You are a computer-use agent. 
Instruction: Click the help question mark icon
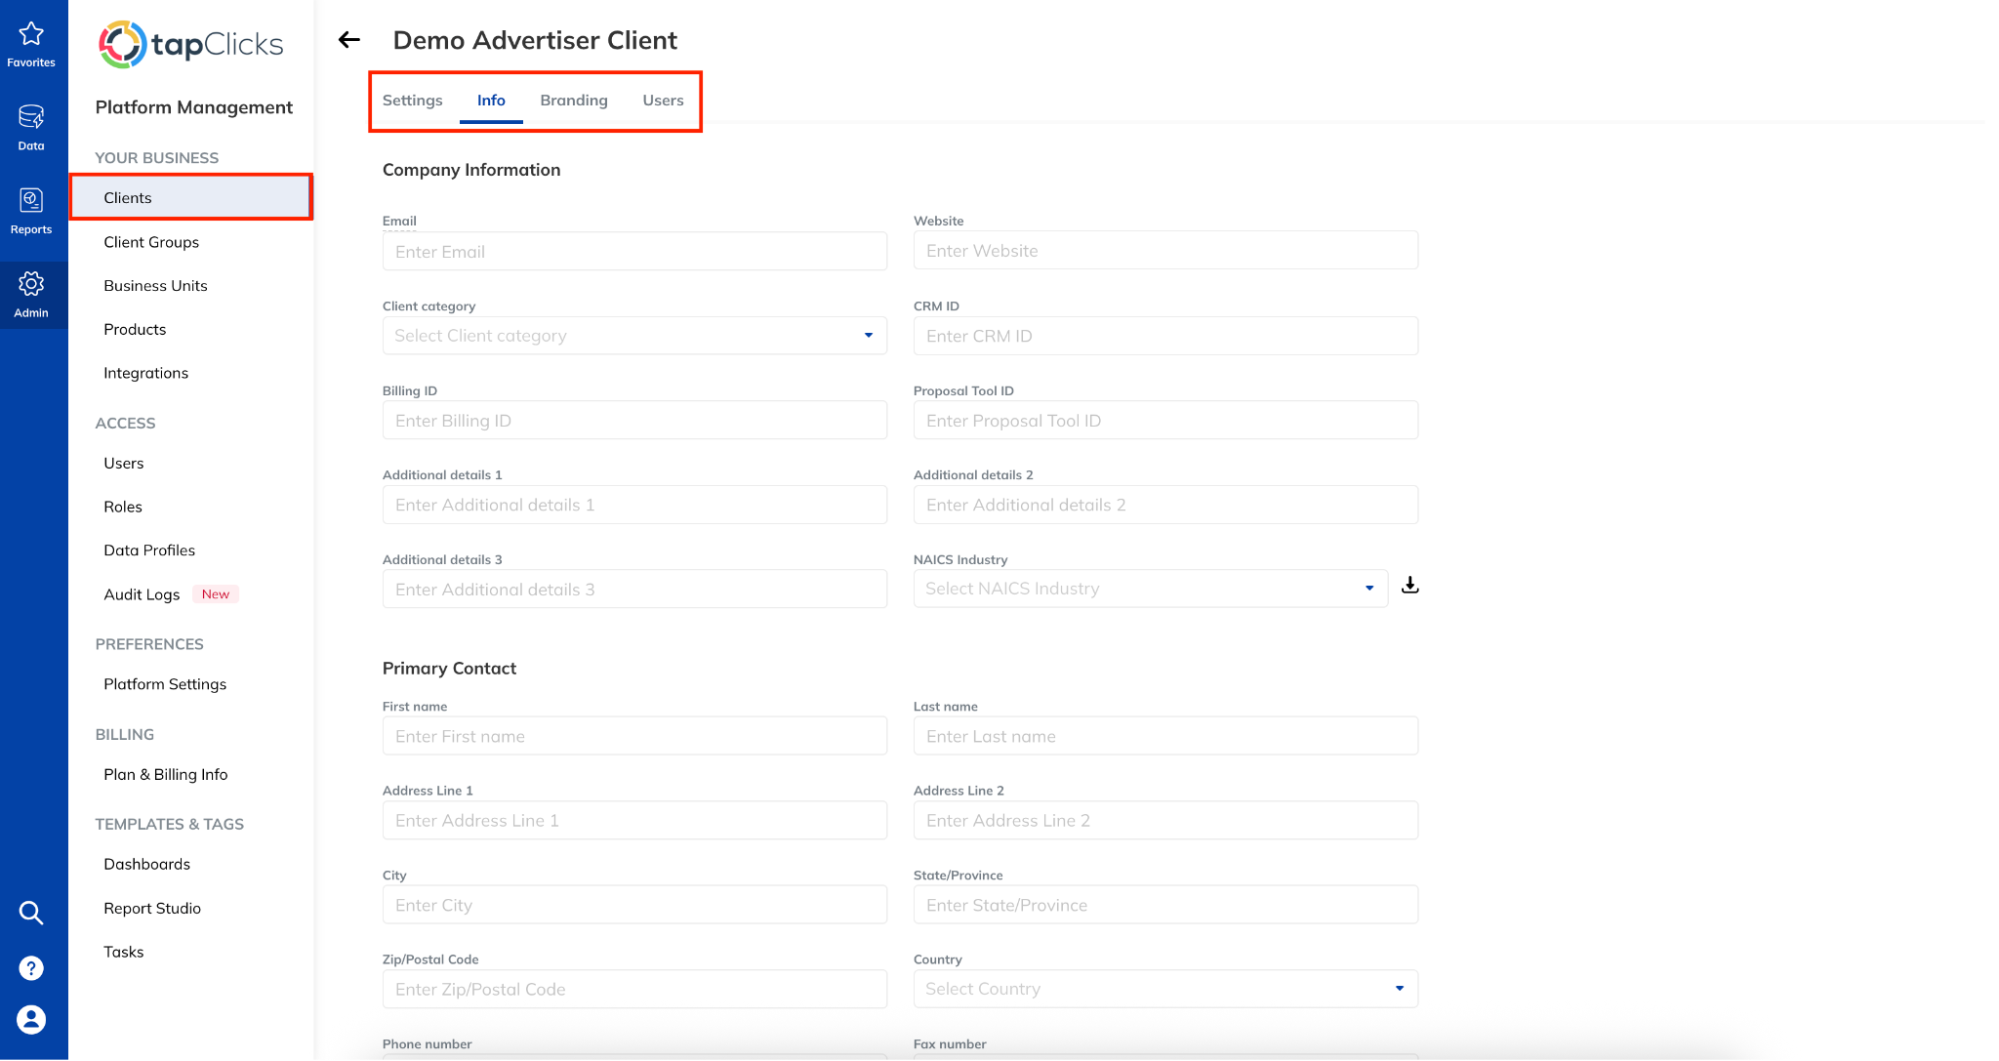(31, 967)
